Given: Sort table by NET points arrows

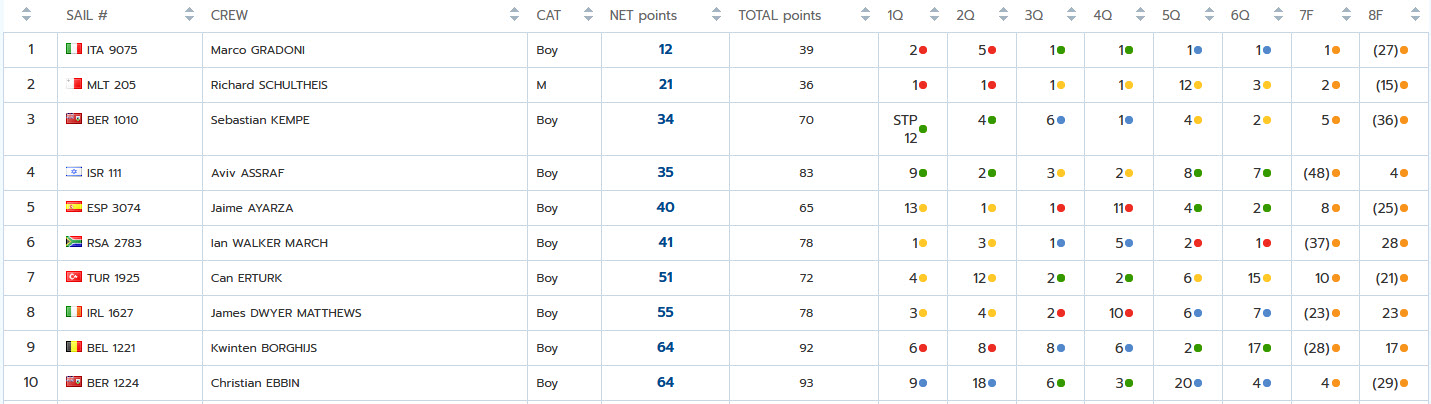Looking at the screenshot, I should (x=716, y=15).
